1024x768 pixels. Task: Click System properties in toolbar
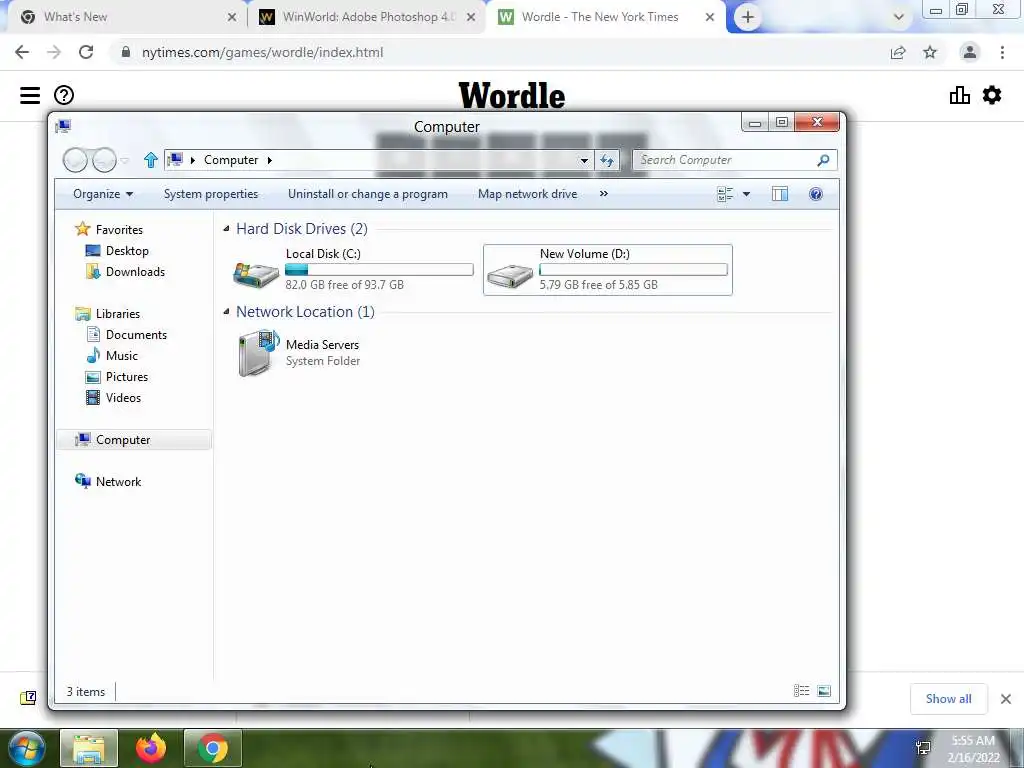(211, 194)
